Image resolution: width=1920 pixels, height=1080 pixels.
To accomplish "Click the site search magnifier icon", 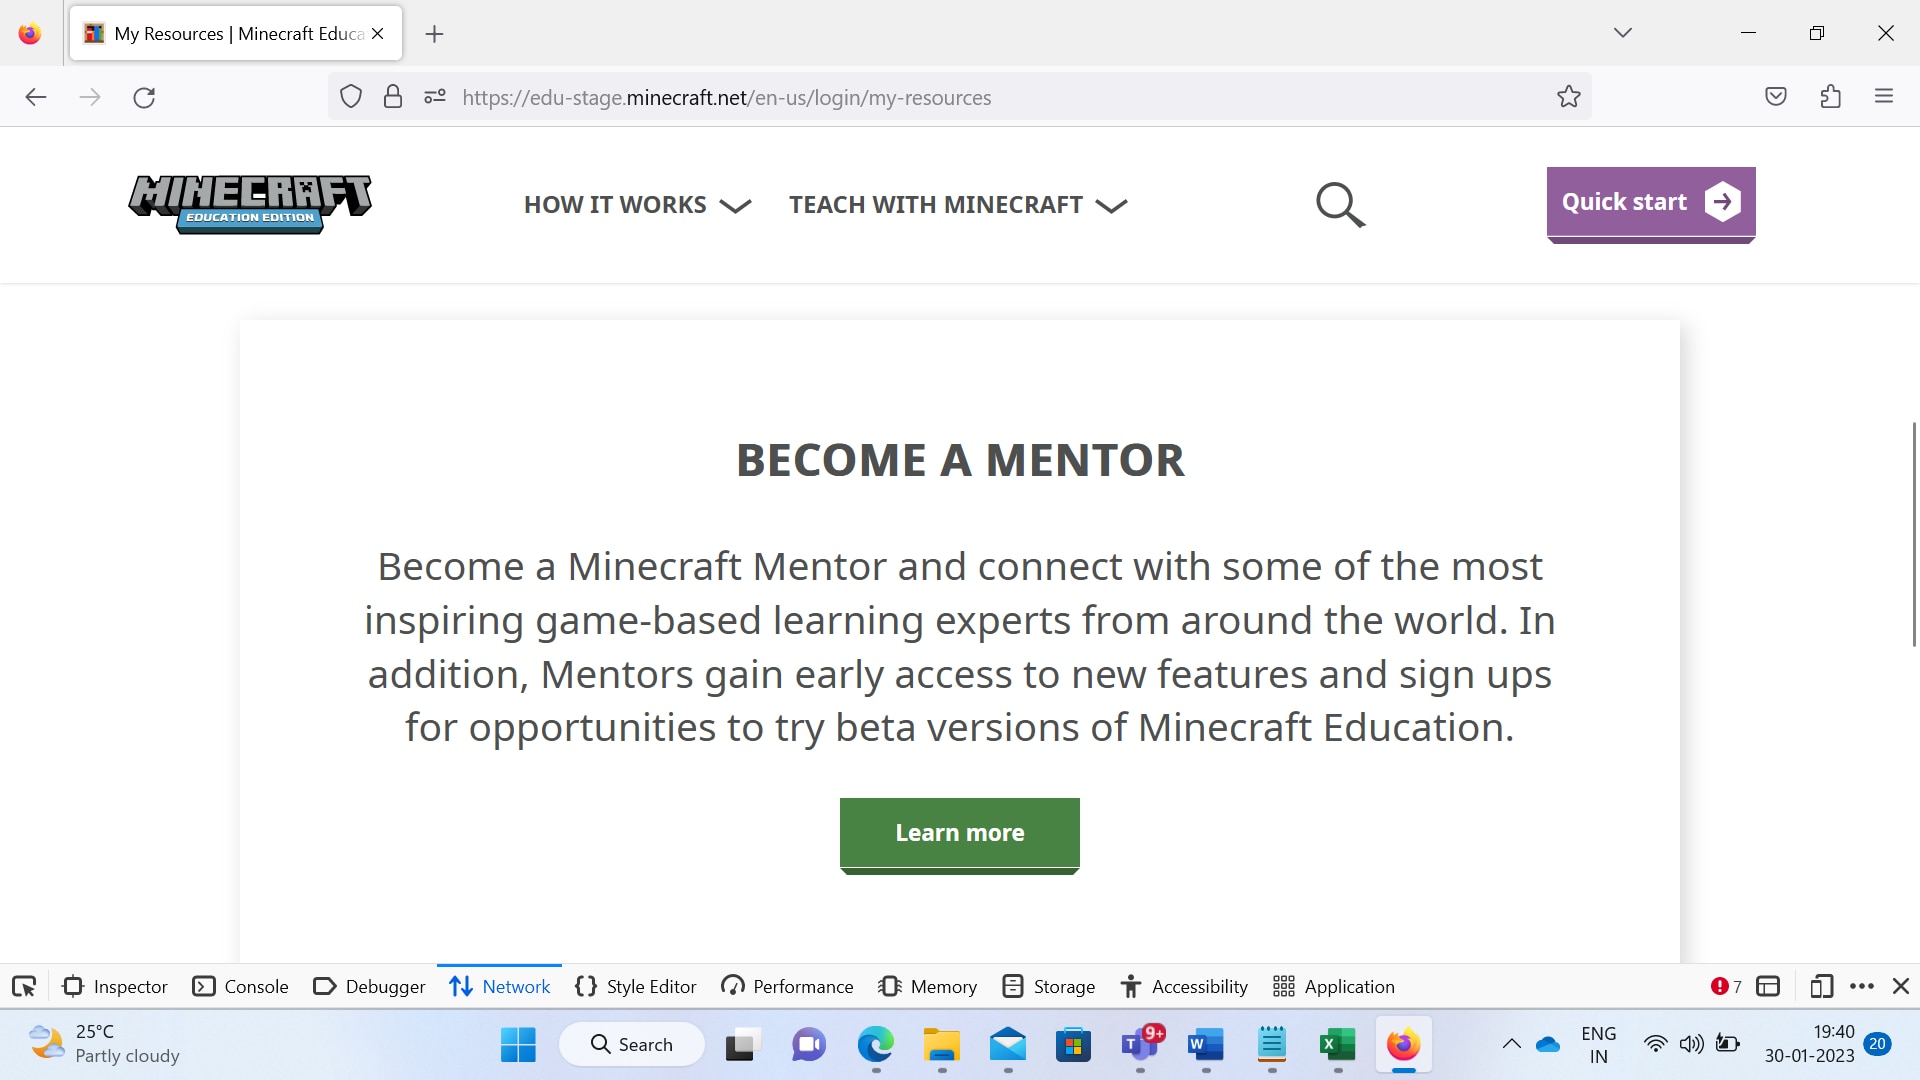I will coord(1340,205).
